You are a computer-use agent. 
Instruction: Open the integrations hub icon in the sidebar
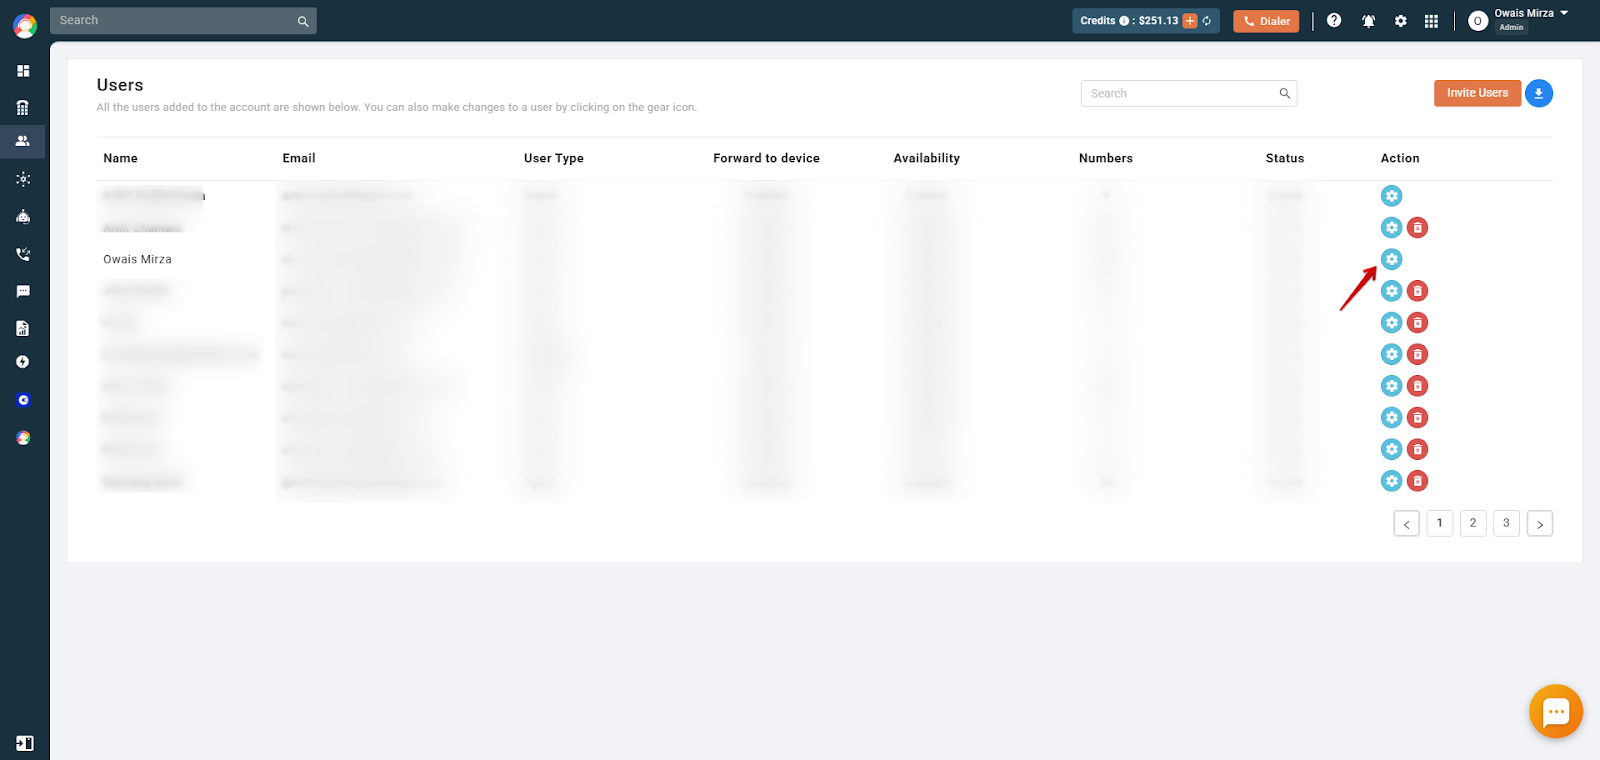tap(23, 179)
